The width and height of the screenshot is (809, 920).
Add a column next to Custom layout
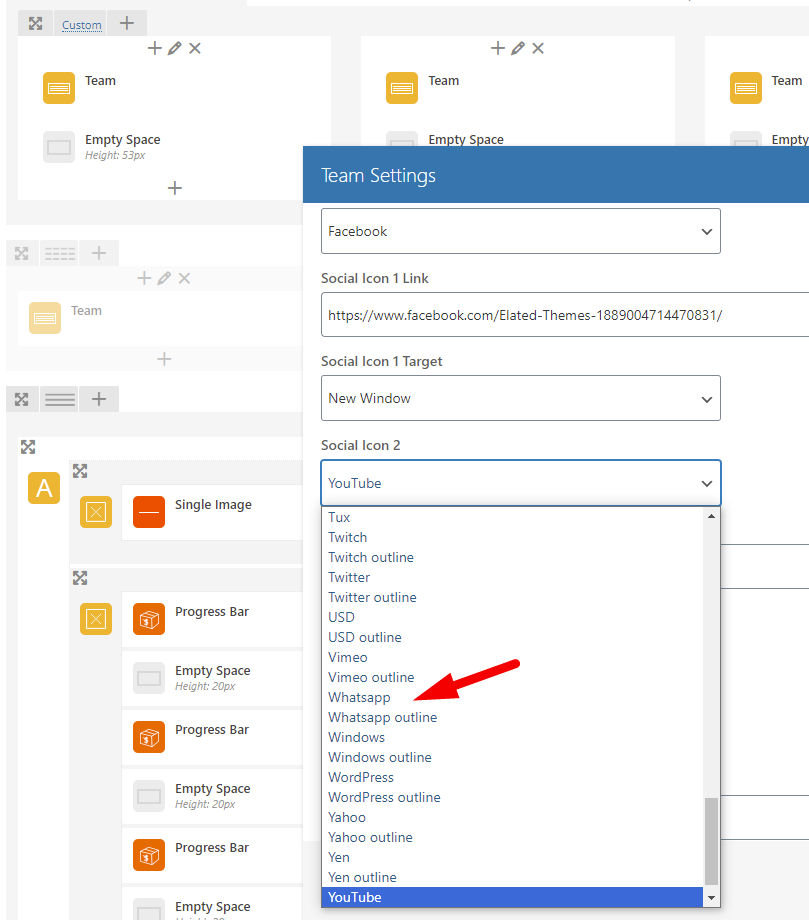click(127, 23)
